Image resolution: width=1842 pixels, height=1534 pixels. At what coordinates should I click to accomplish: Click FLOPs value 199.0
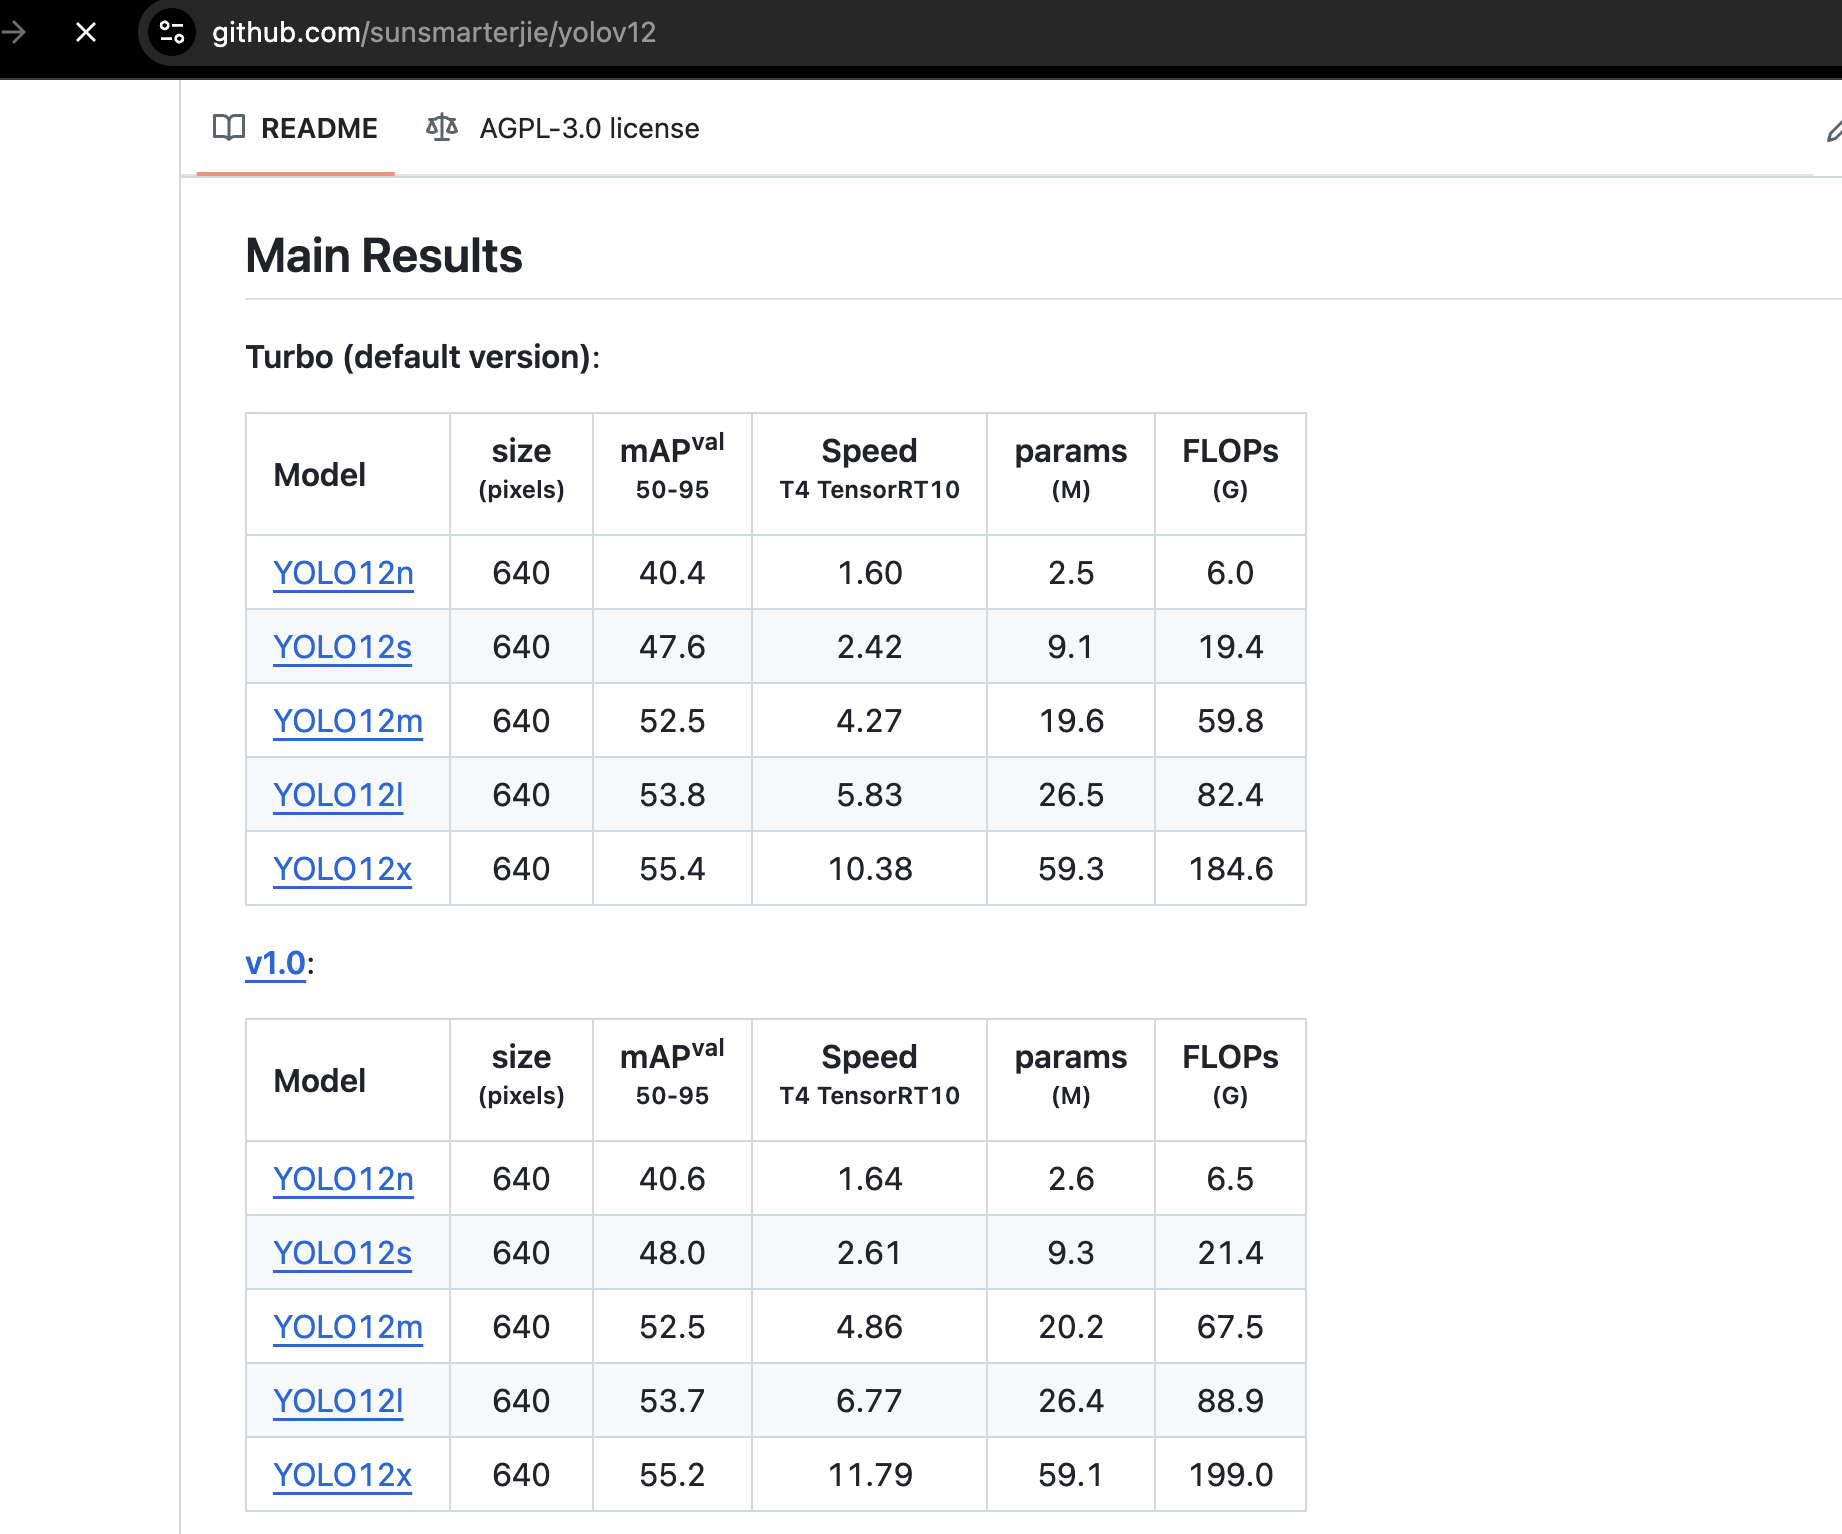pos(1230,1475)
